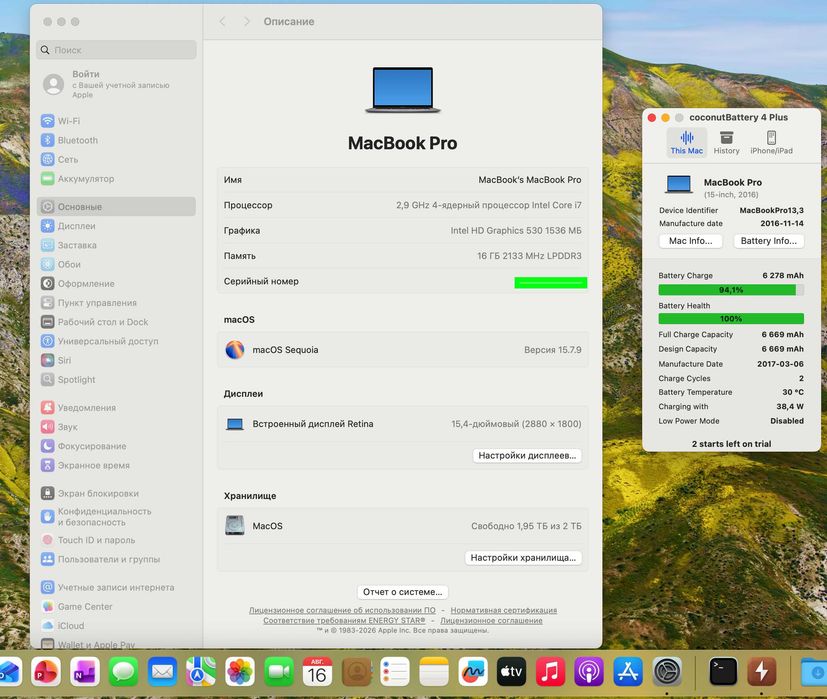Open Photos from the Dock

(x=240, y=672)
